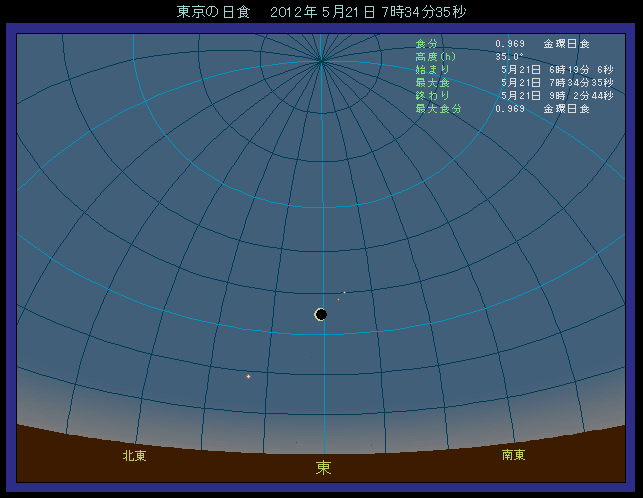Click the 35.0° altitude value

click(x=509, y=57)
